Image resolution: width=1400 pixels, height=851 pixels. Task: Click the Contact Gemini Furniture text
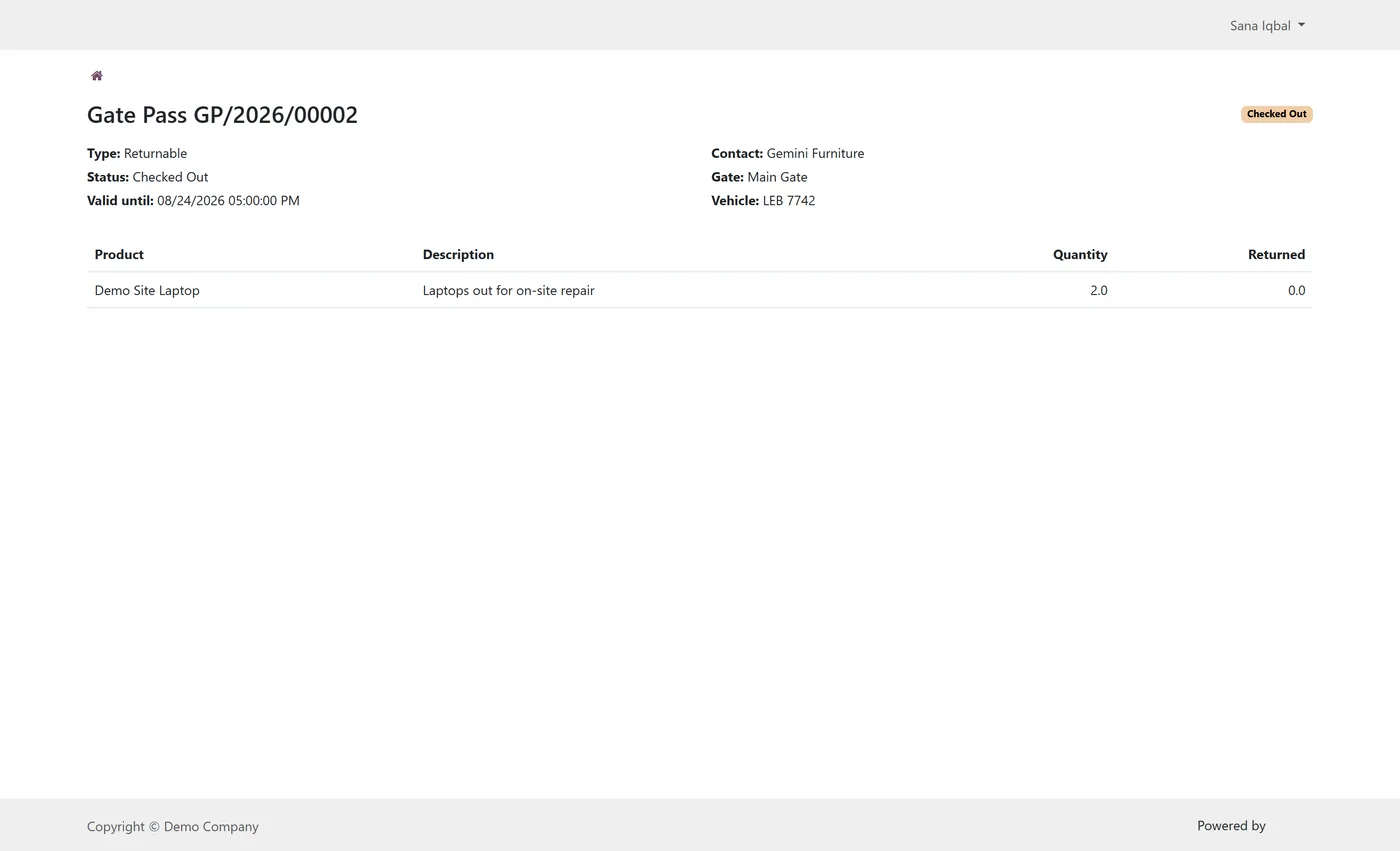pyautogui.click(x=787, y=153)
